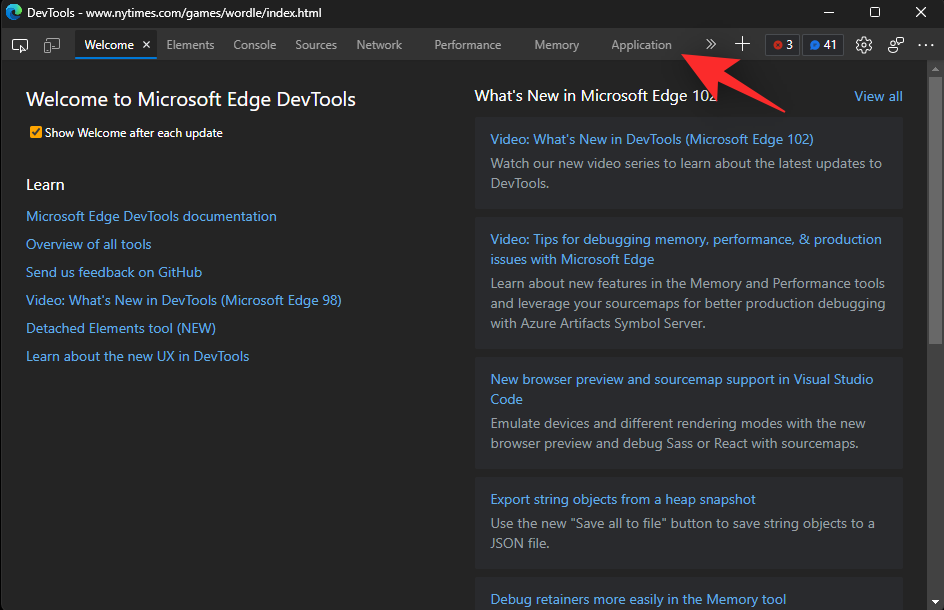Screen dimensions: 944x610
Task: Uncheck Show Welcome after each update
Action: click(x=36, y=133)
